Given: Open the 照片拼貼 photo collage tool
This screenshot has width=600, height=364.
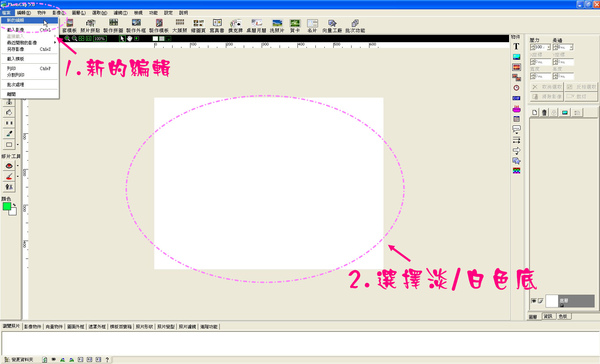Looking at the screenshot, I should point(90,26).
